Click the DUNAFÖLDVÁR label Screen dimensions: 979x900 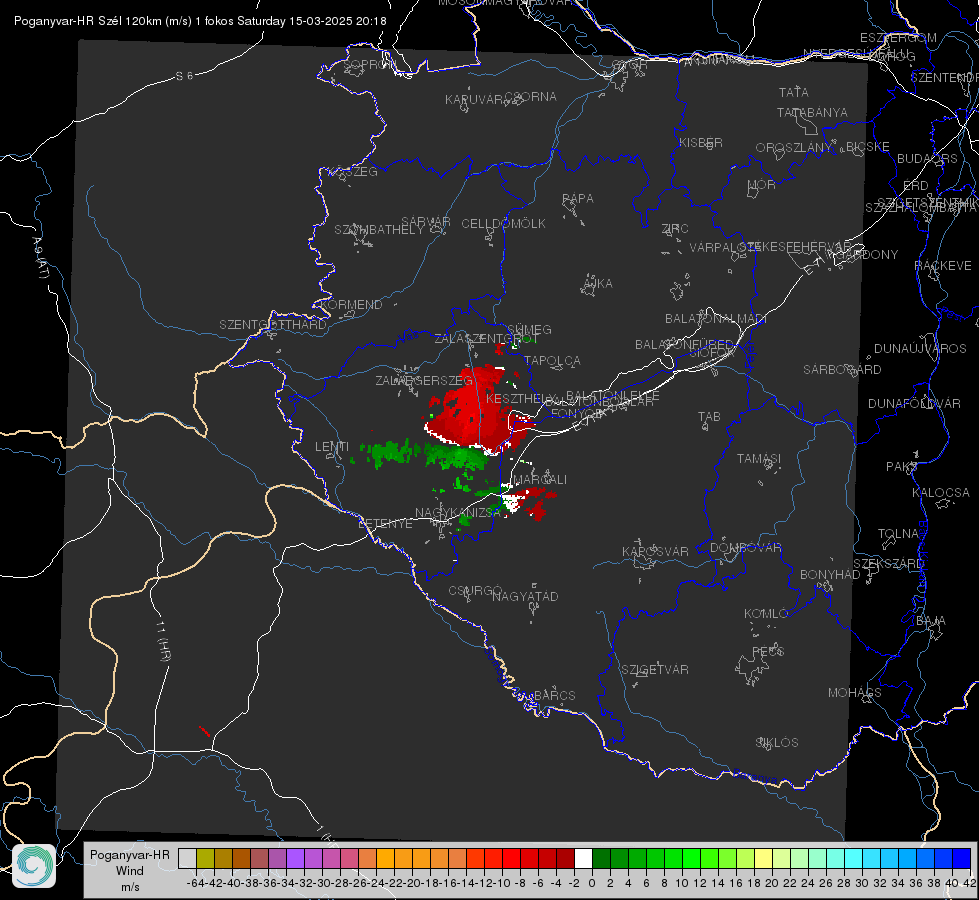click(x=914, y=403)
